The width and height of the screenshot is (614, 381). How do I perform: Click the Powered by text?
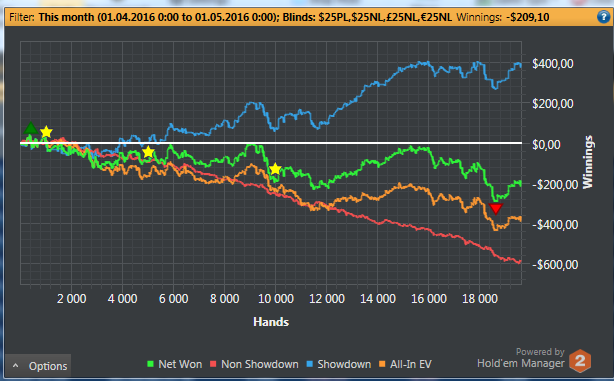[x=540, y=352]
